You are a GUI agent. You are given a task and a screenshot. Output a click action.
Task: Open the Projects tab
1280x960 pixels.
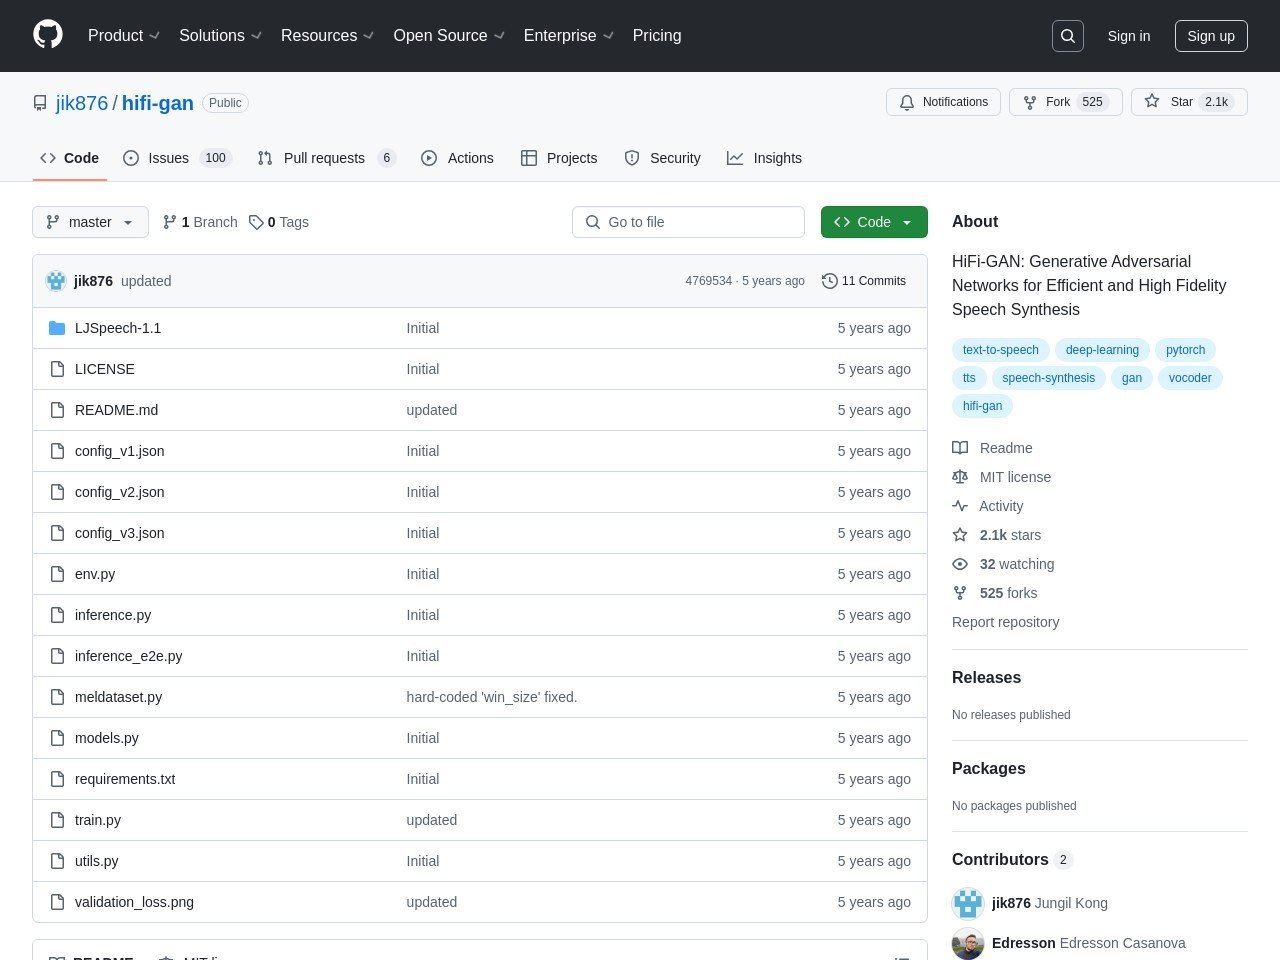coord(559,158)
